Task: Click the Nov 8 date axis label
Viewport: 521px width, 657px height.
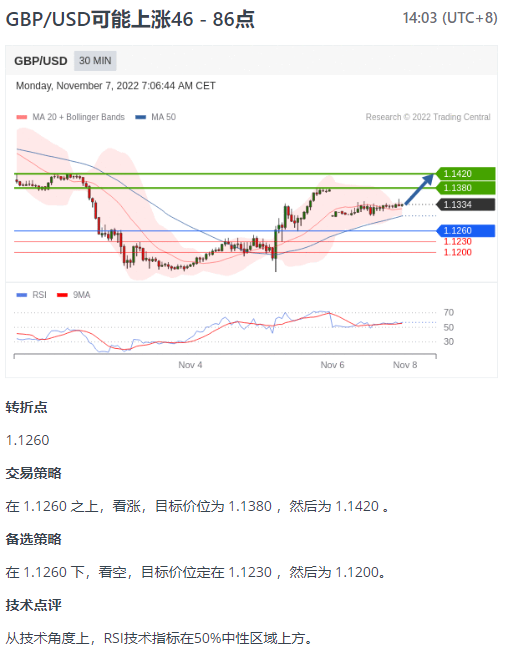Action: click(x=405, y=365)
